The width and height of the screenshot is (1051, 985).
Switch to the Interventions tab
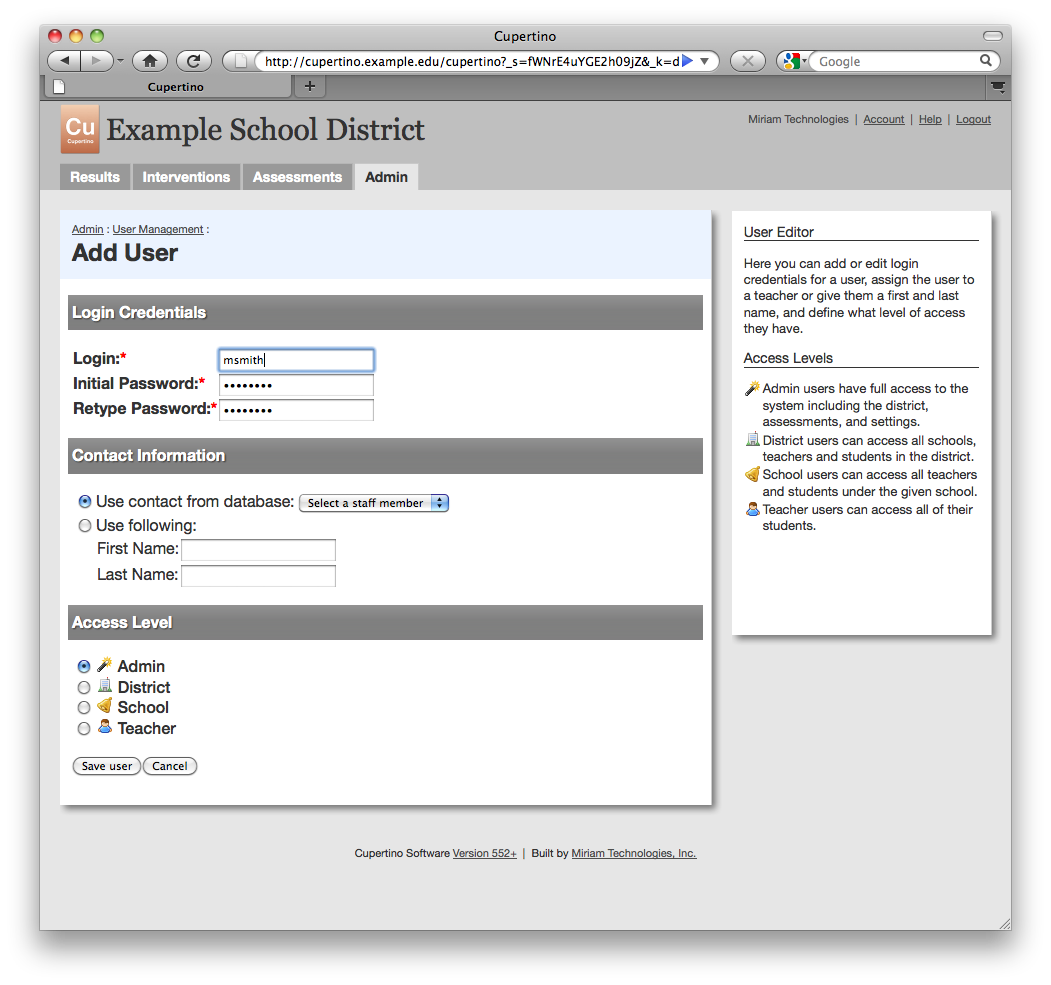tap(186, 177)
